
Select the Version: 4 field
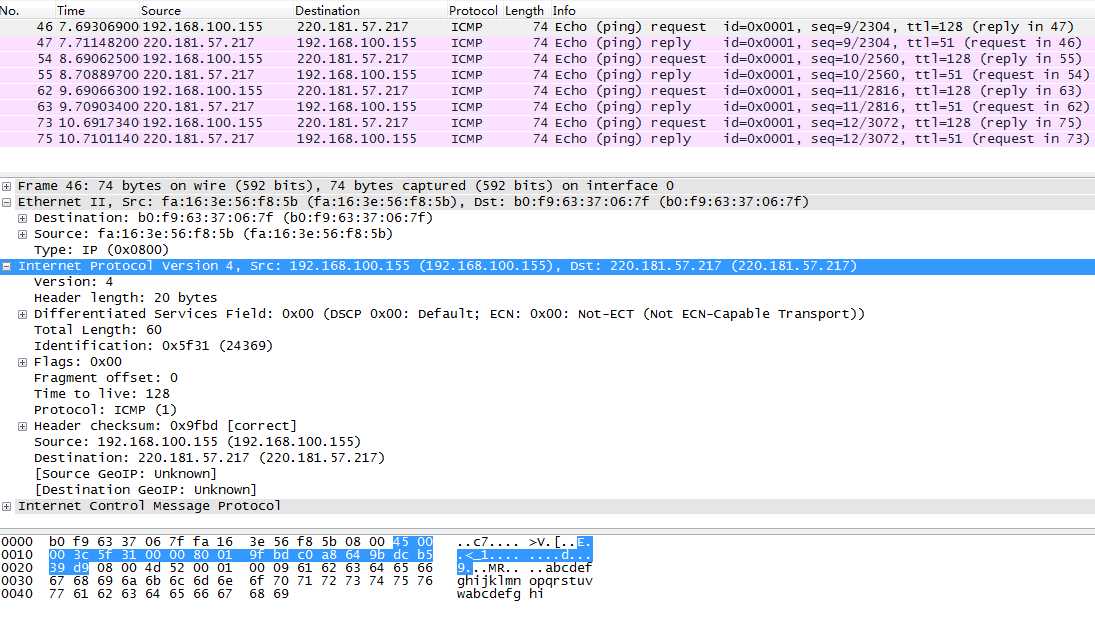click(x=73, y=282)
